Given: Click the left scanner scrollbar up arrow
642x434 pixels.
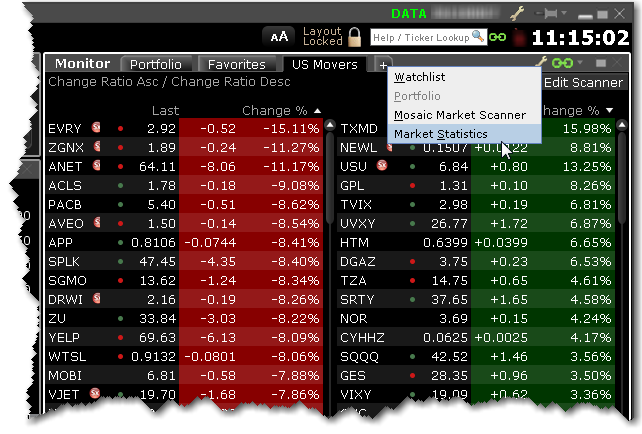Looking at the screenshot, I should point(331,127).
